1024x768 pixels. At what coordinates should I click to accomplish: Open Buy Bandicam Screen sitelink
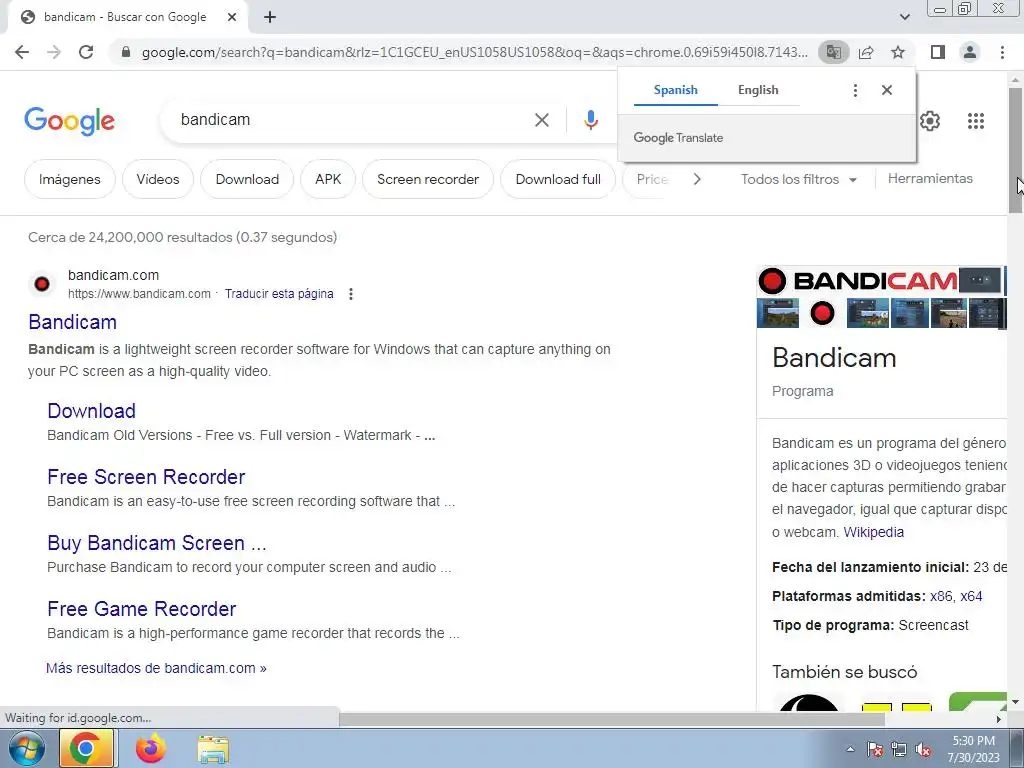(157, 543)
